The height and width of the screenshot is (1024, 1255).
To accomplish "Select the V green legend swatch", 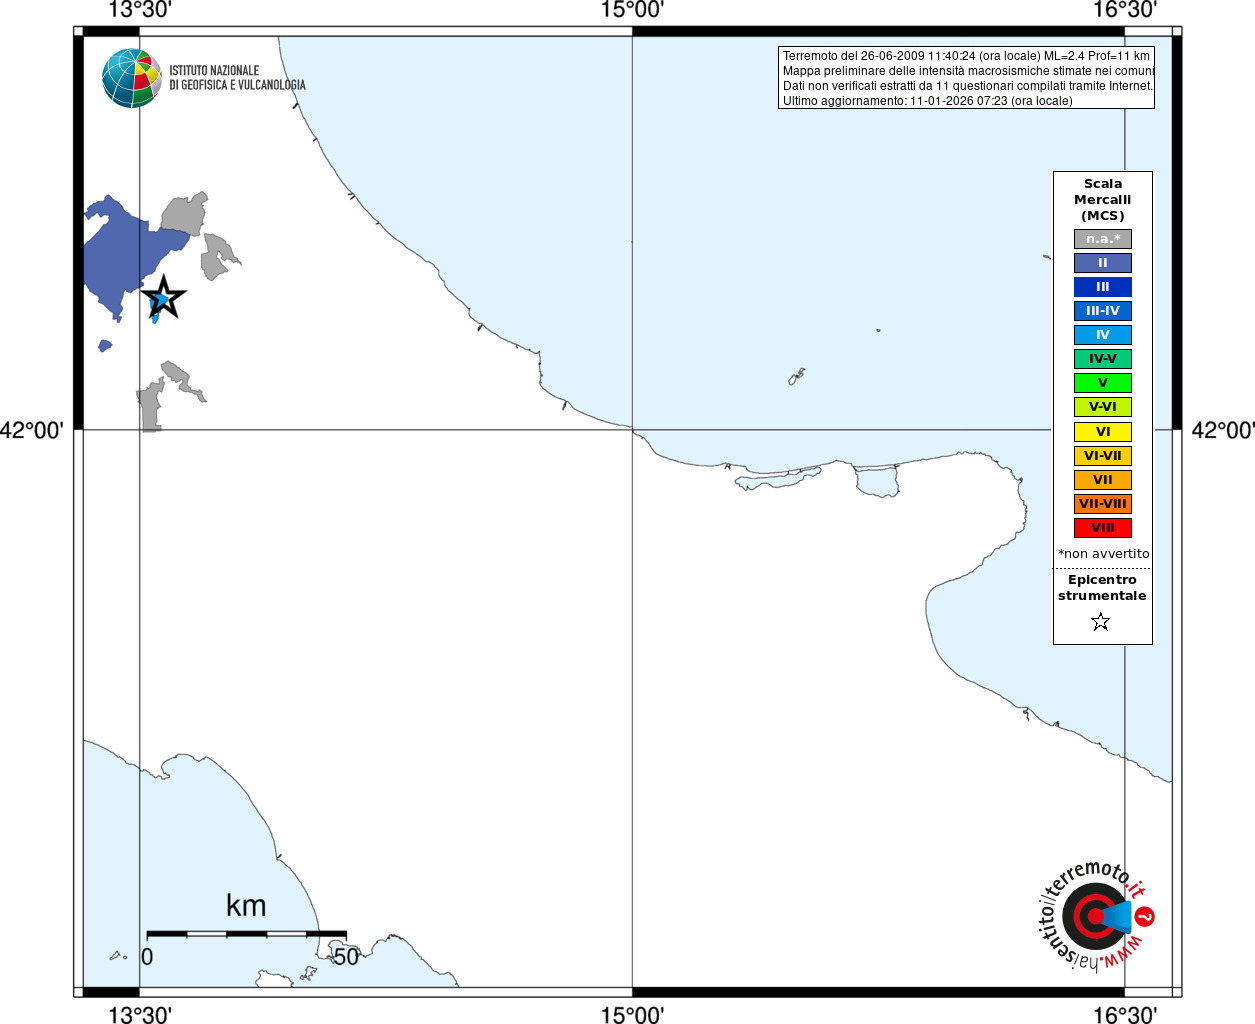I will [x=1103, y=383].
